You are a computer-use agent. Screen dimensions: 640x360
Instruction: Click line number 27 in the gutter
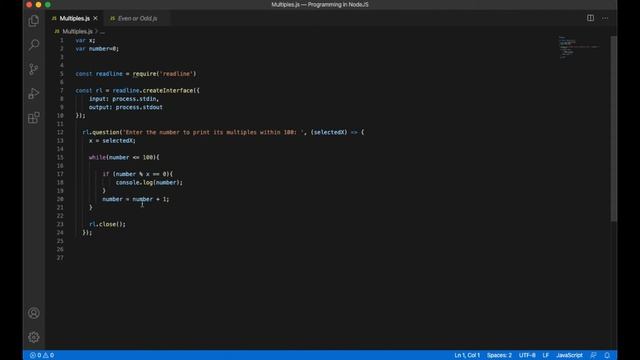click(x=60, y=258)
